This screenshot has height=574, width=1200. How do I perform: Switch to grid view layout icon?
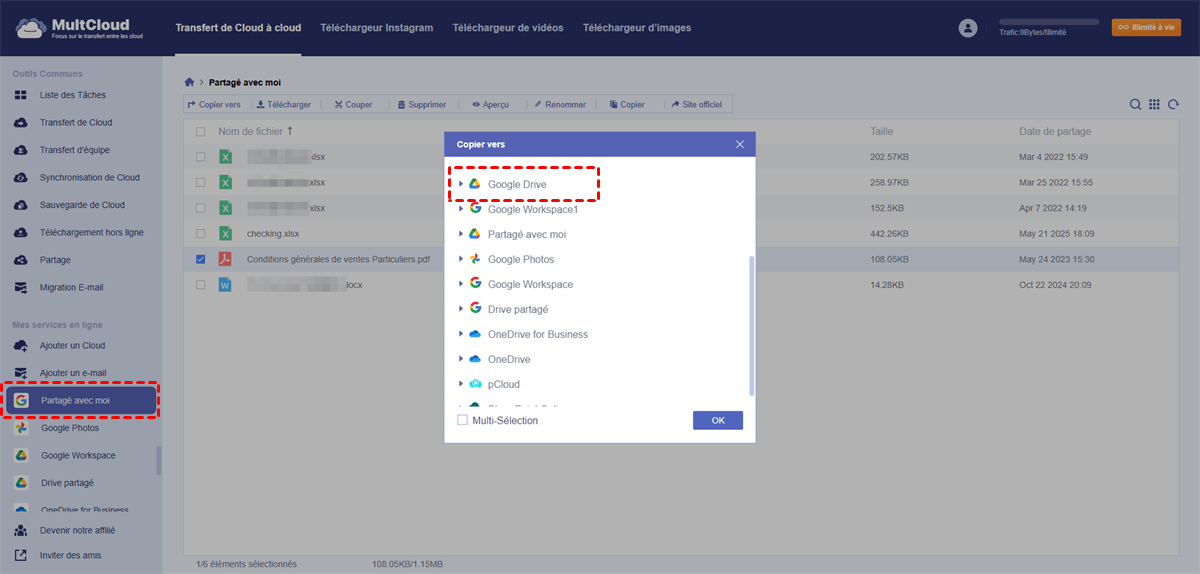[1154, 105]
